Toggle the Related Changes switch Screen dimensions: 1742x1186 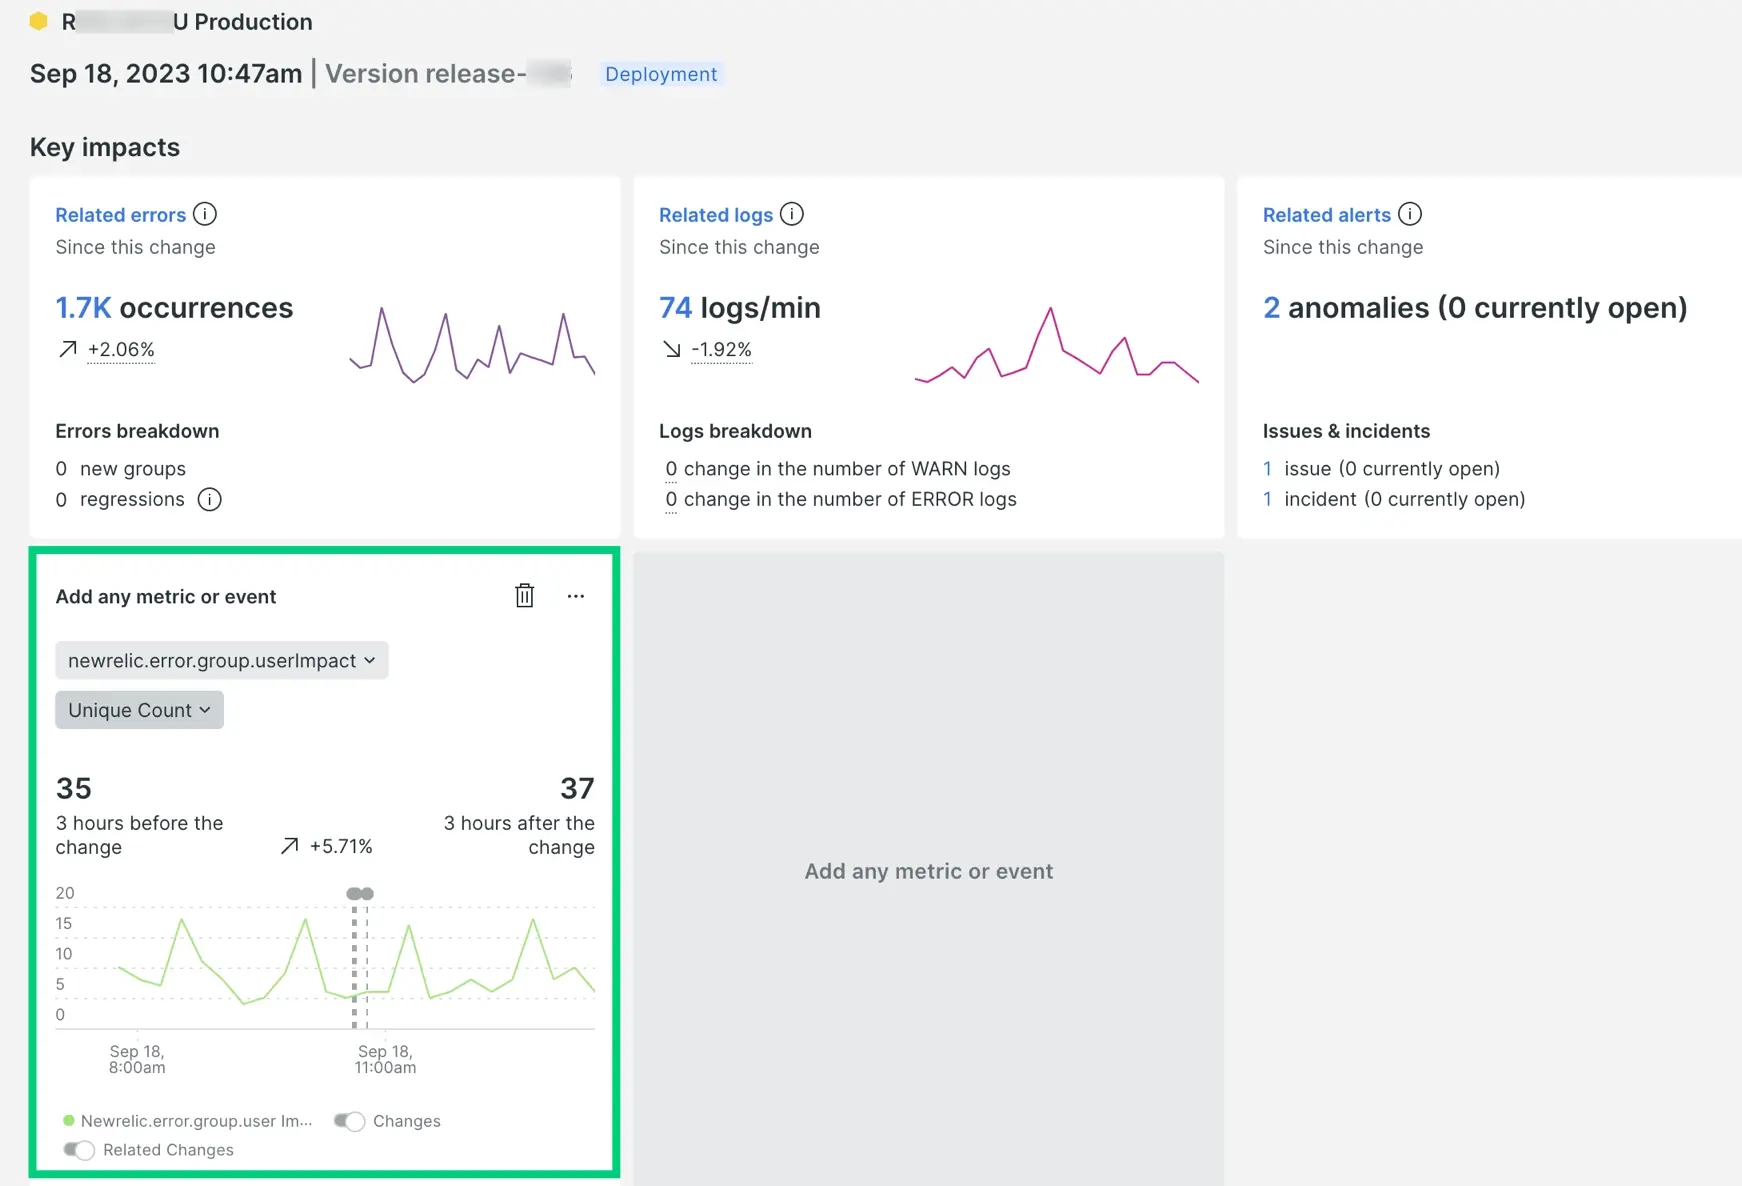[79, 1150]
